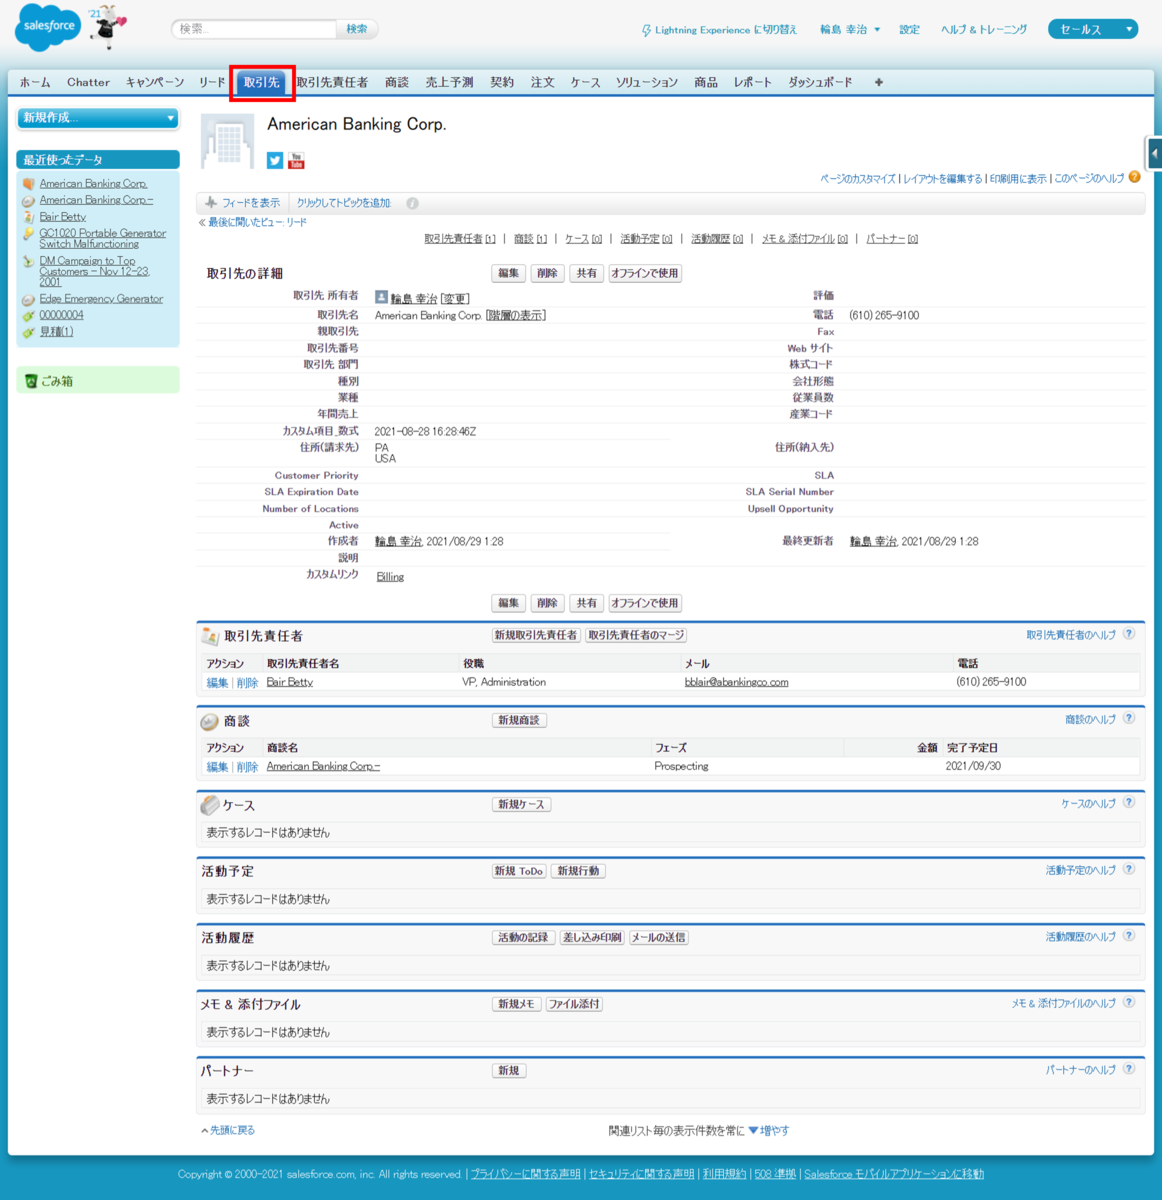Viewport: 1162px width, 1200px height.
Task: Click the 取引先責任者 section contacts icon
Action: click(x=210, y=636)
